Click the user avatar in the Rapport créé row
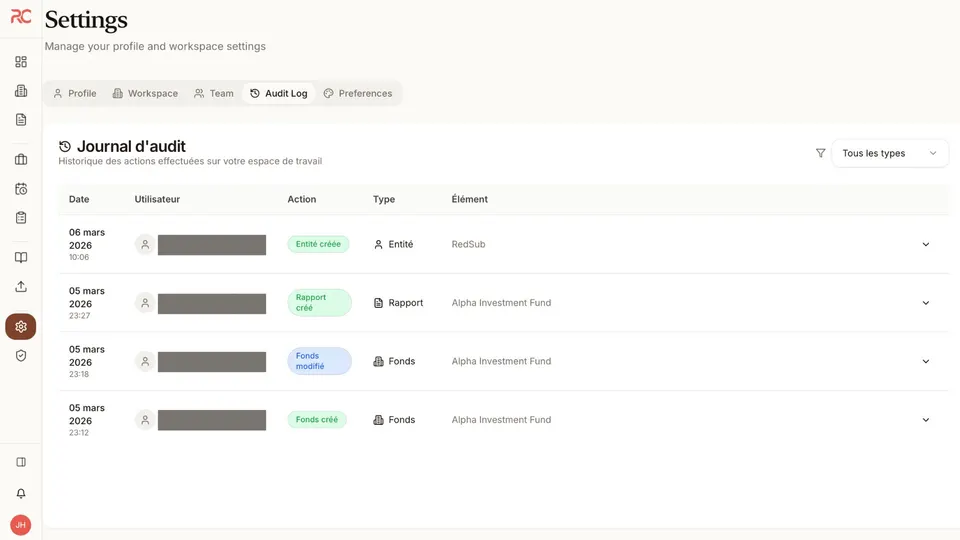This screenshot has width=960, height=540. point(145,303)
